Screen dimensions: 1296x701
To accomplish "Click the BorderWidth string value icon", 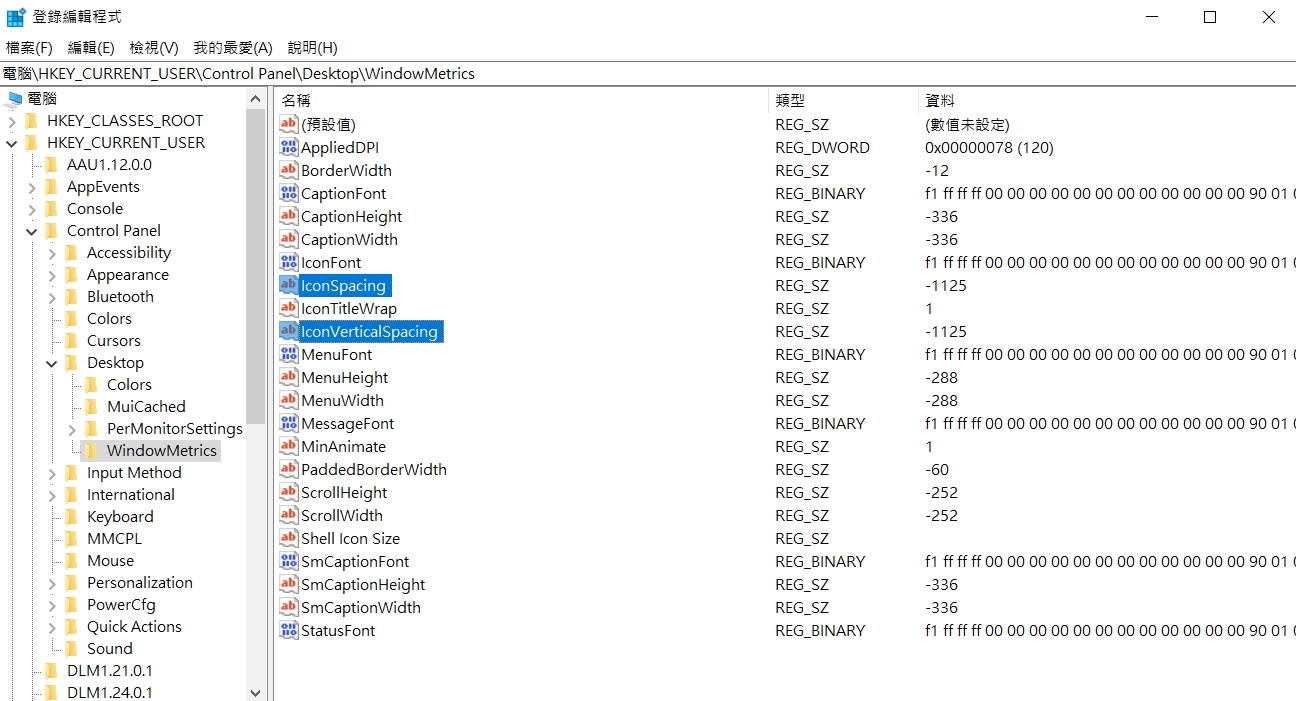I will click(288, 170).
